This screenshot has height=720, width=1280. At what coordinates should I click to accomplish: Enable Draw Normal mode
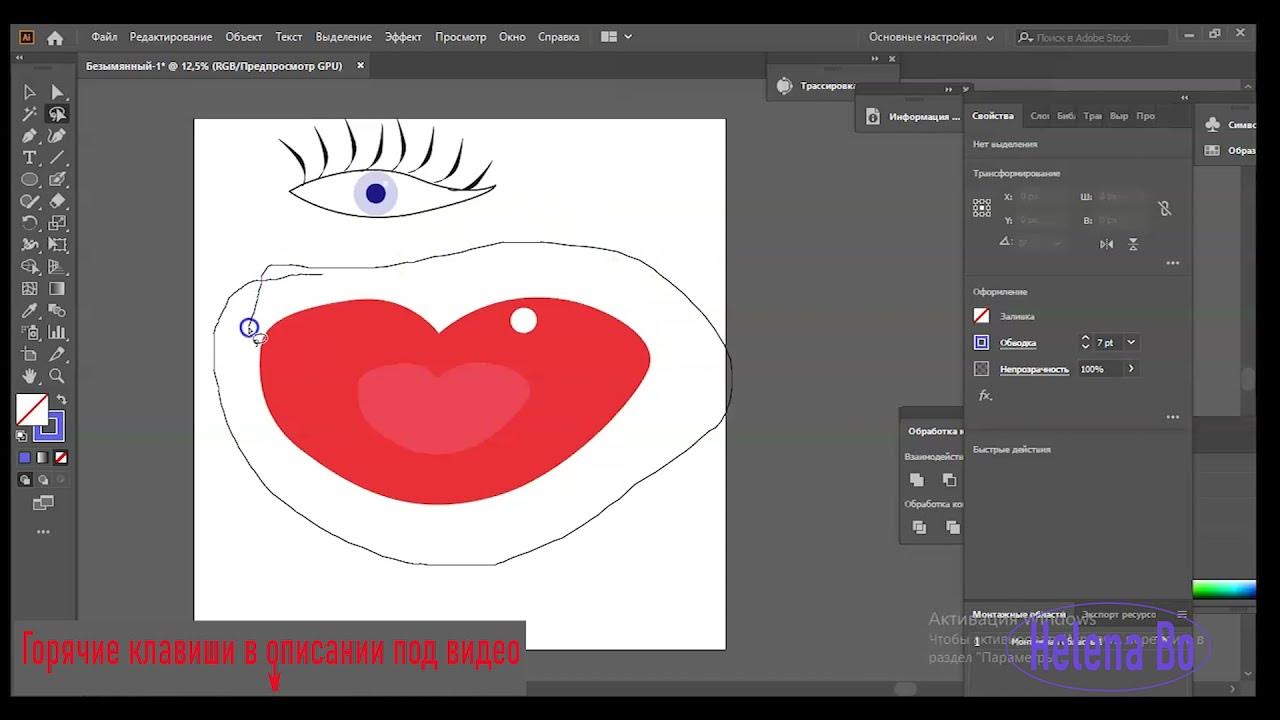pyautogui.click(x=25, y=480)
